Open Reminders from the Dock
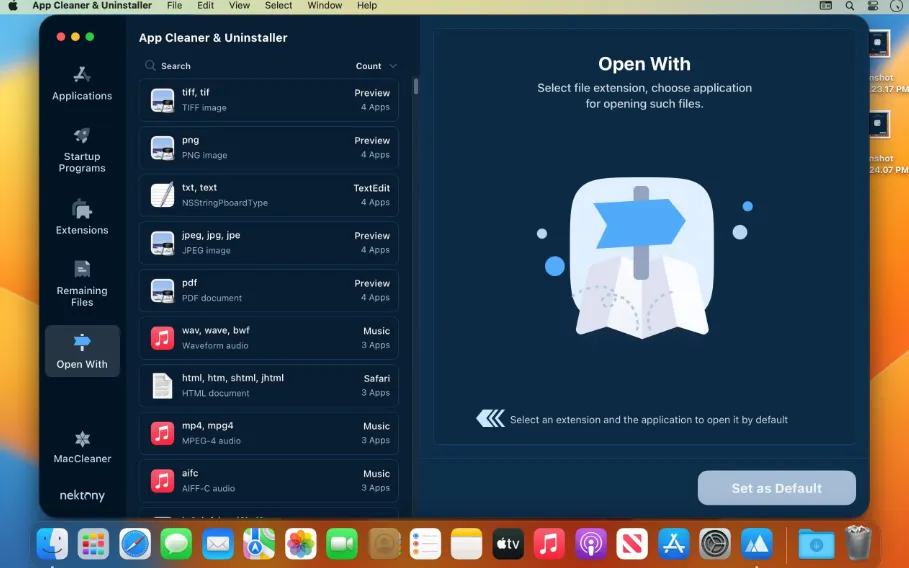This screenshot has width=909, height=568. [425, 544]
